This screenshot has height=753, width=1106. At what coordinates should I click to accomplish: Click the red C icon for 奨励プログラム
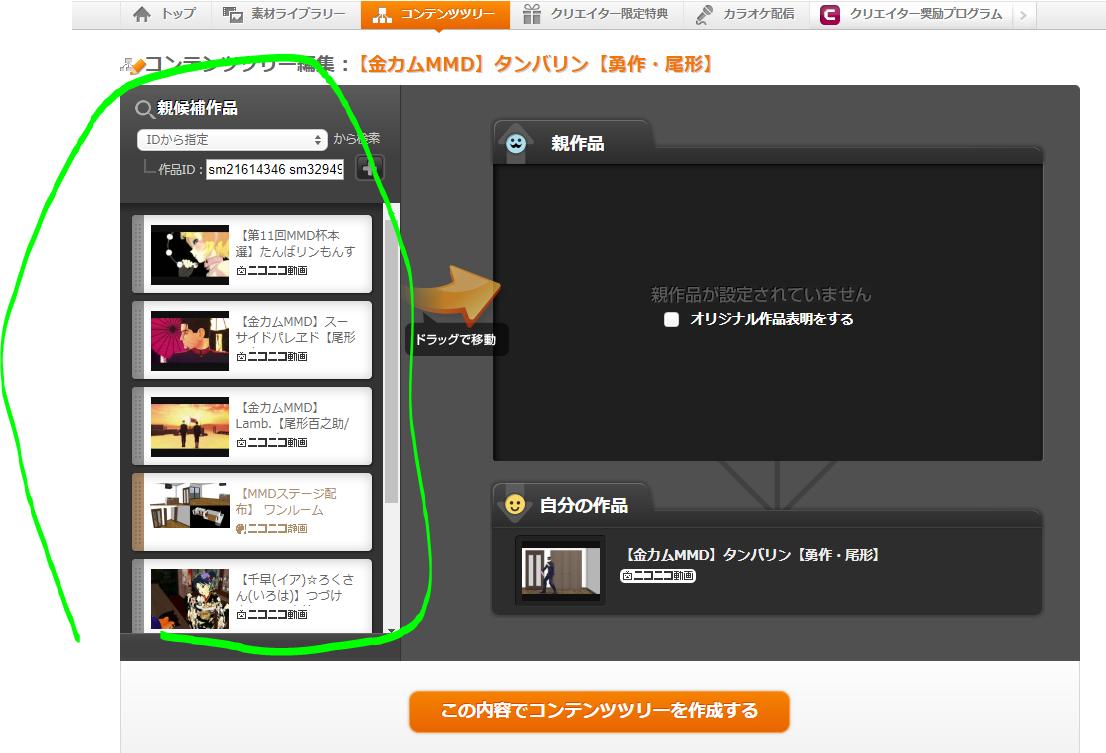coord(830,15)
